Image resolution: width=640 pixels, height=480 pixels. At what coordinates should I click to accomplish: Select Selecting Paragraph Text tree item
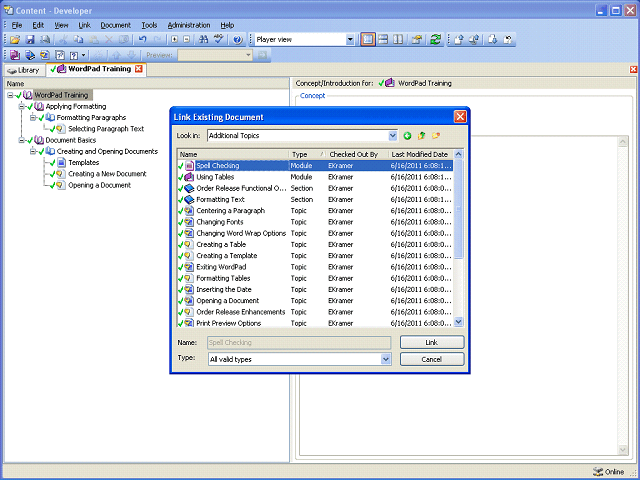pos(106,129)
